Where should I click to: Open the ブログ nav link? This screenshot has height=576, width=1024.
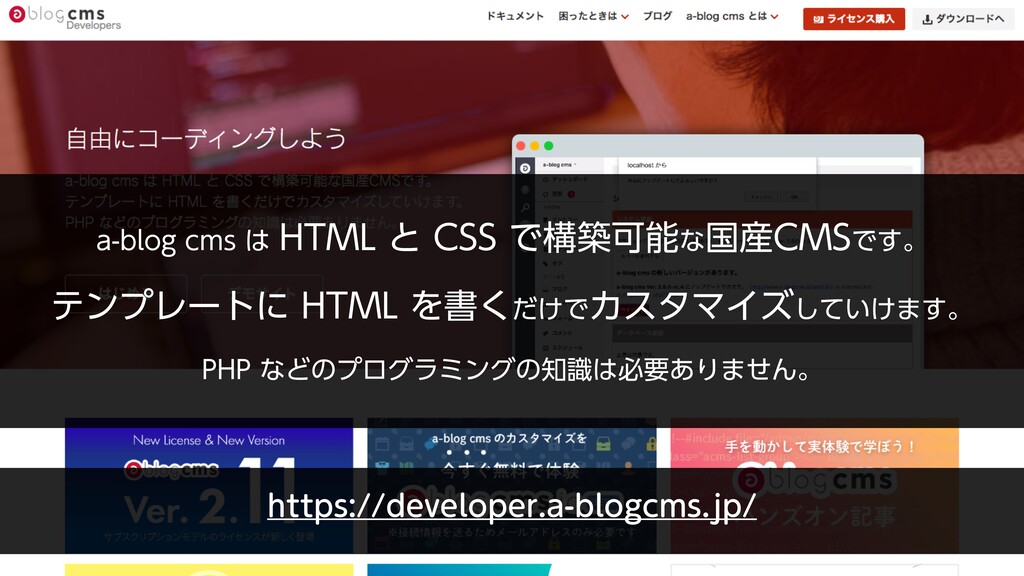tap(657, 16)
